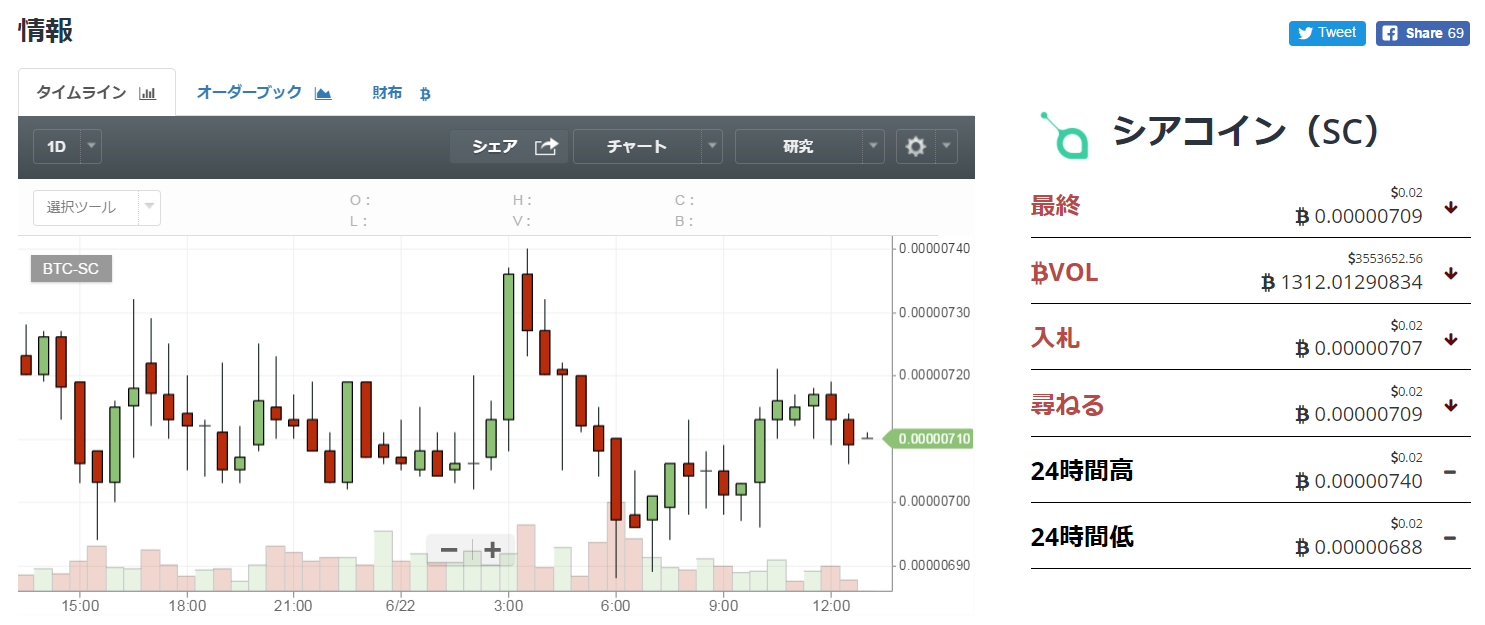The width and height of the screenshot is (1485, 625).
Task: Click the down arrow icon beside ฿VOL
Action: [x=1451, y=274]
